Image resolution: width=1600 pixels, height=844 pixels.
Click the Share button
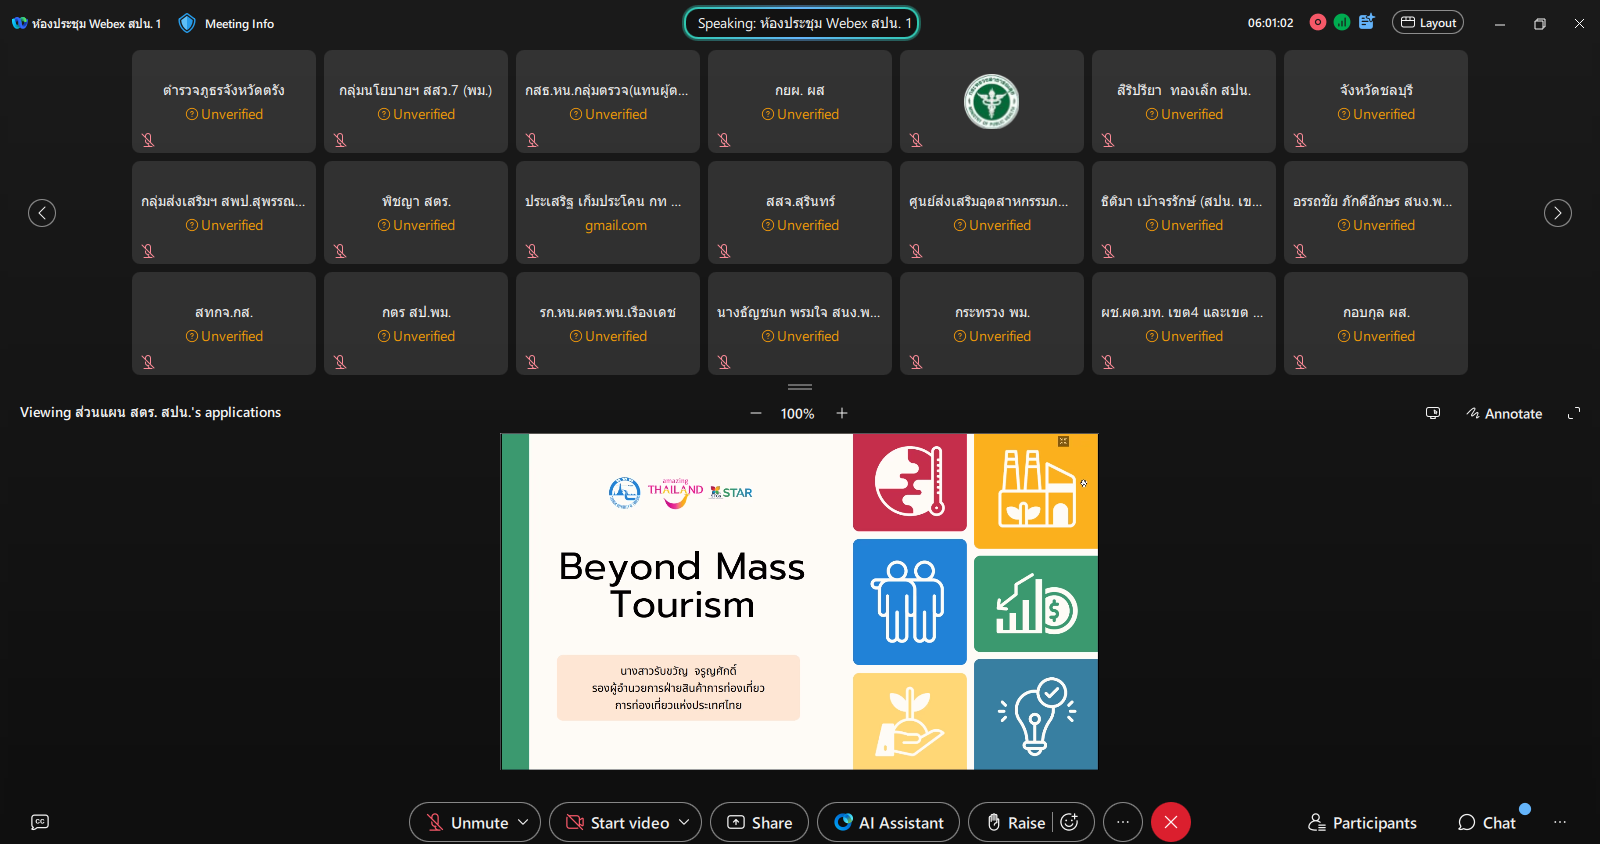[759, 822]
